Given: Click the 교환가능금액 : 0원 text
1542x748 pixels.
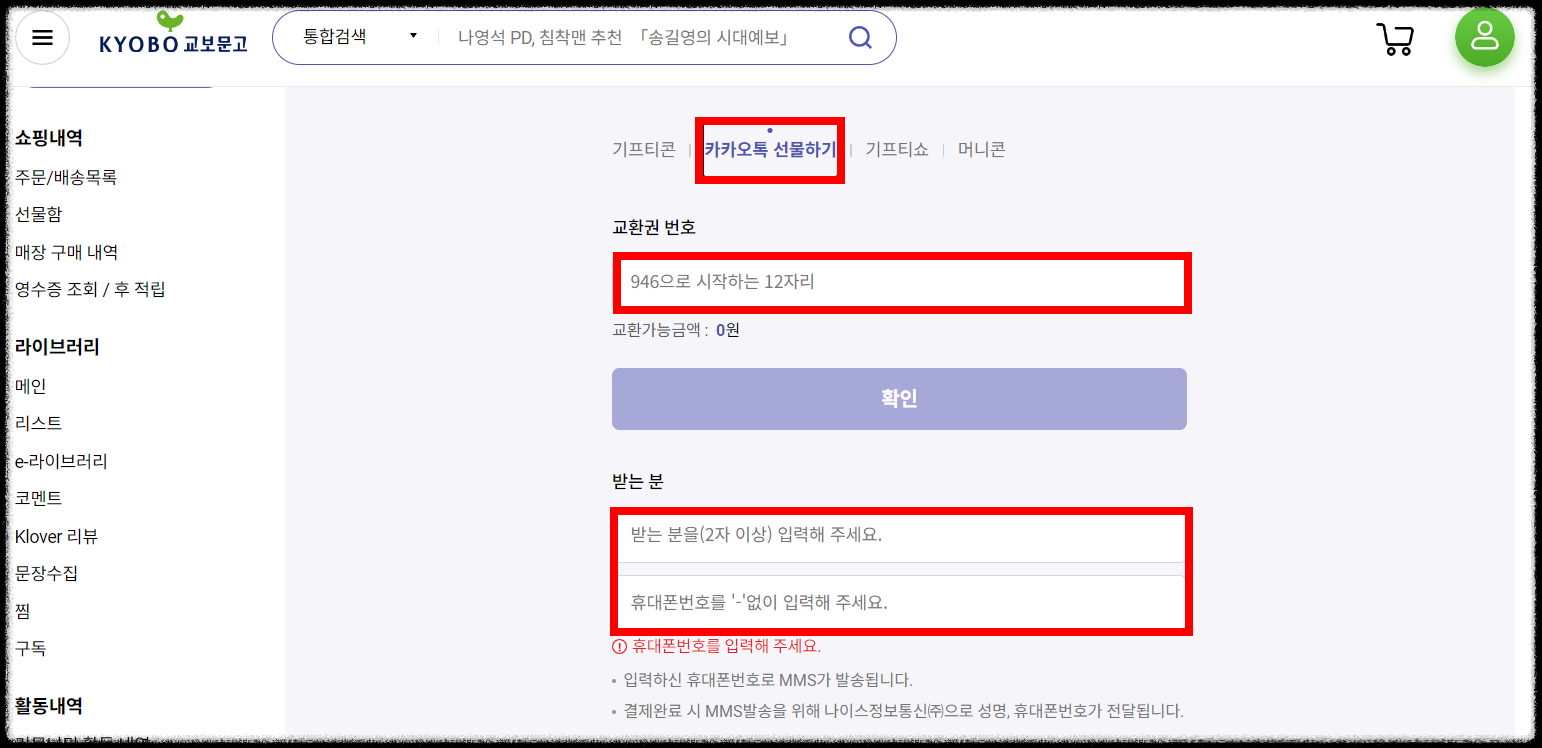Looking at the screenshot, I should click(x=676, y=330).
